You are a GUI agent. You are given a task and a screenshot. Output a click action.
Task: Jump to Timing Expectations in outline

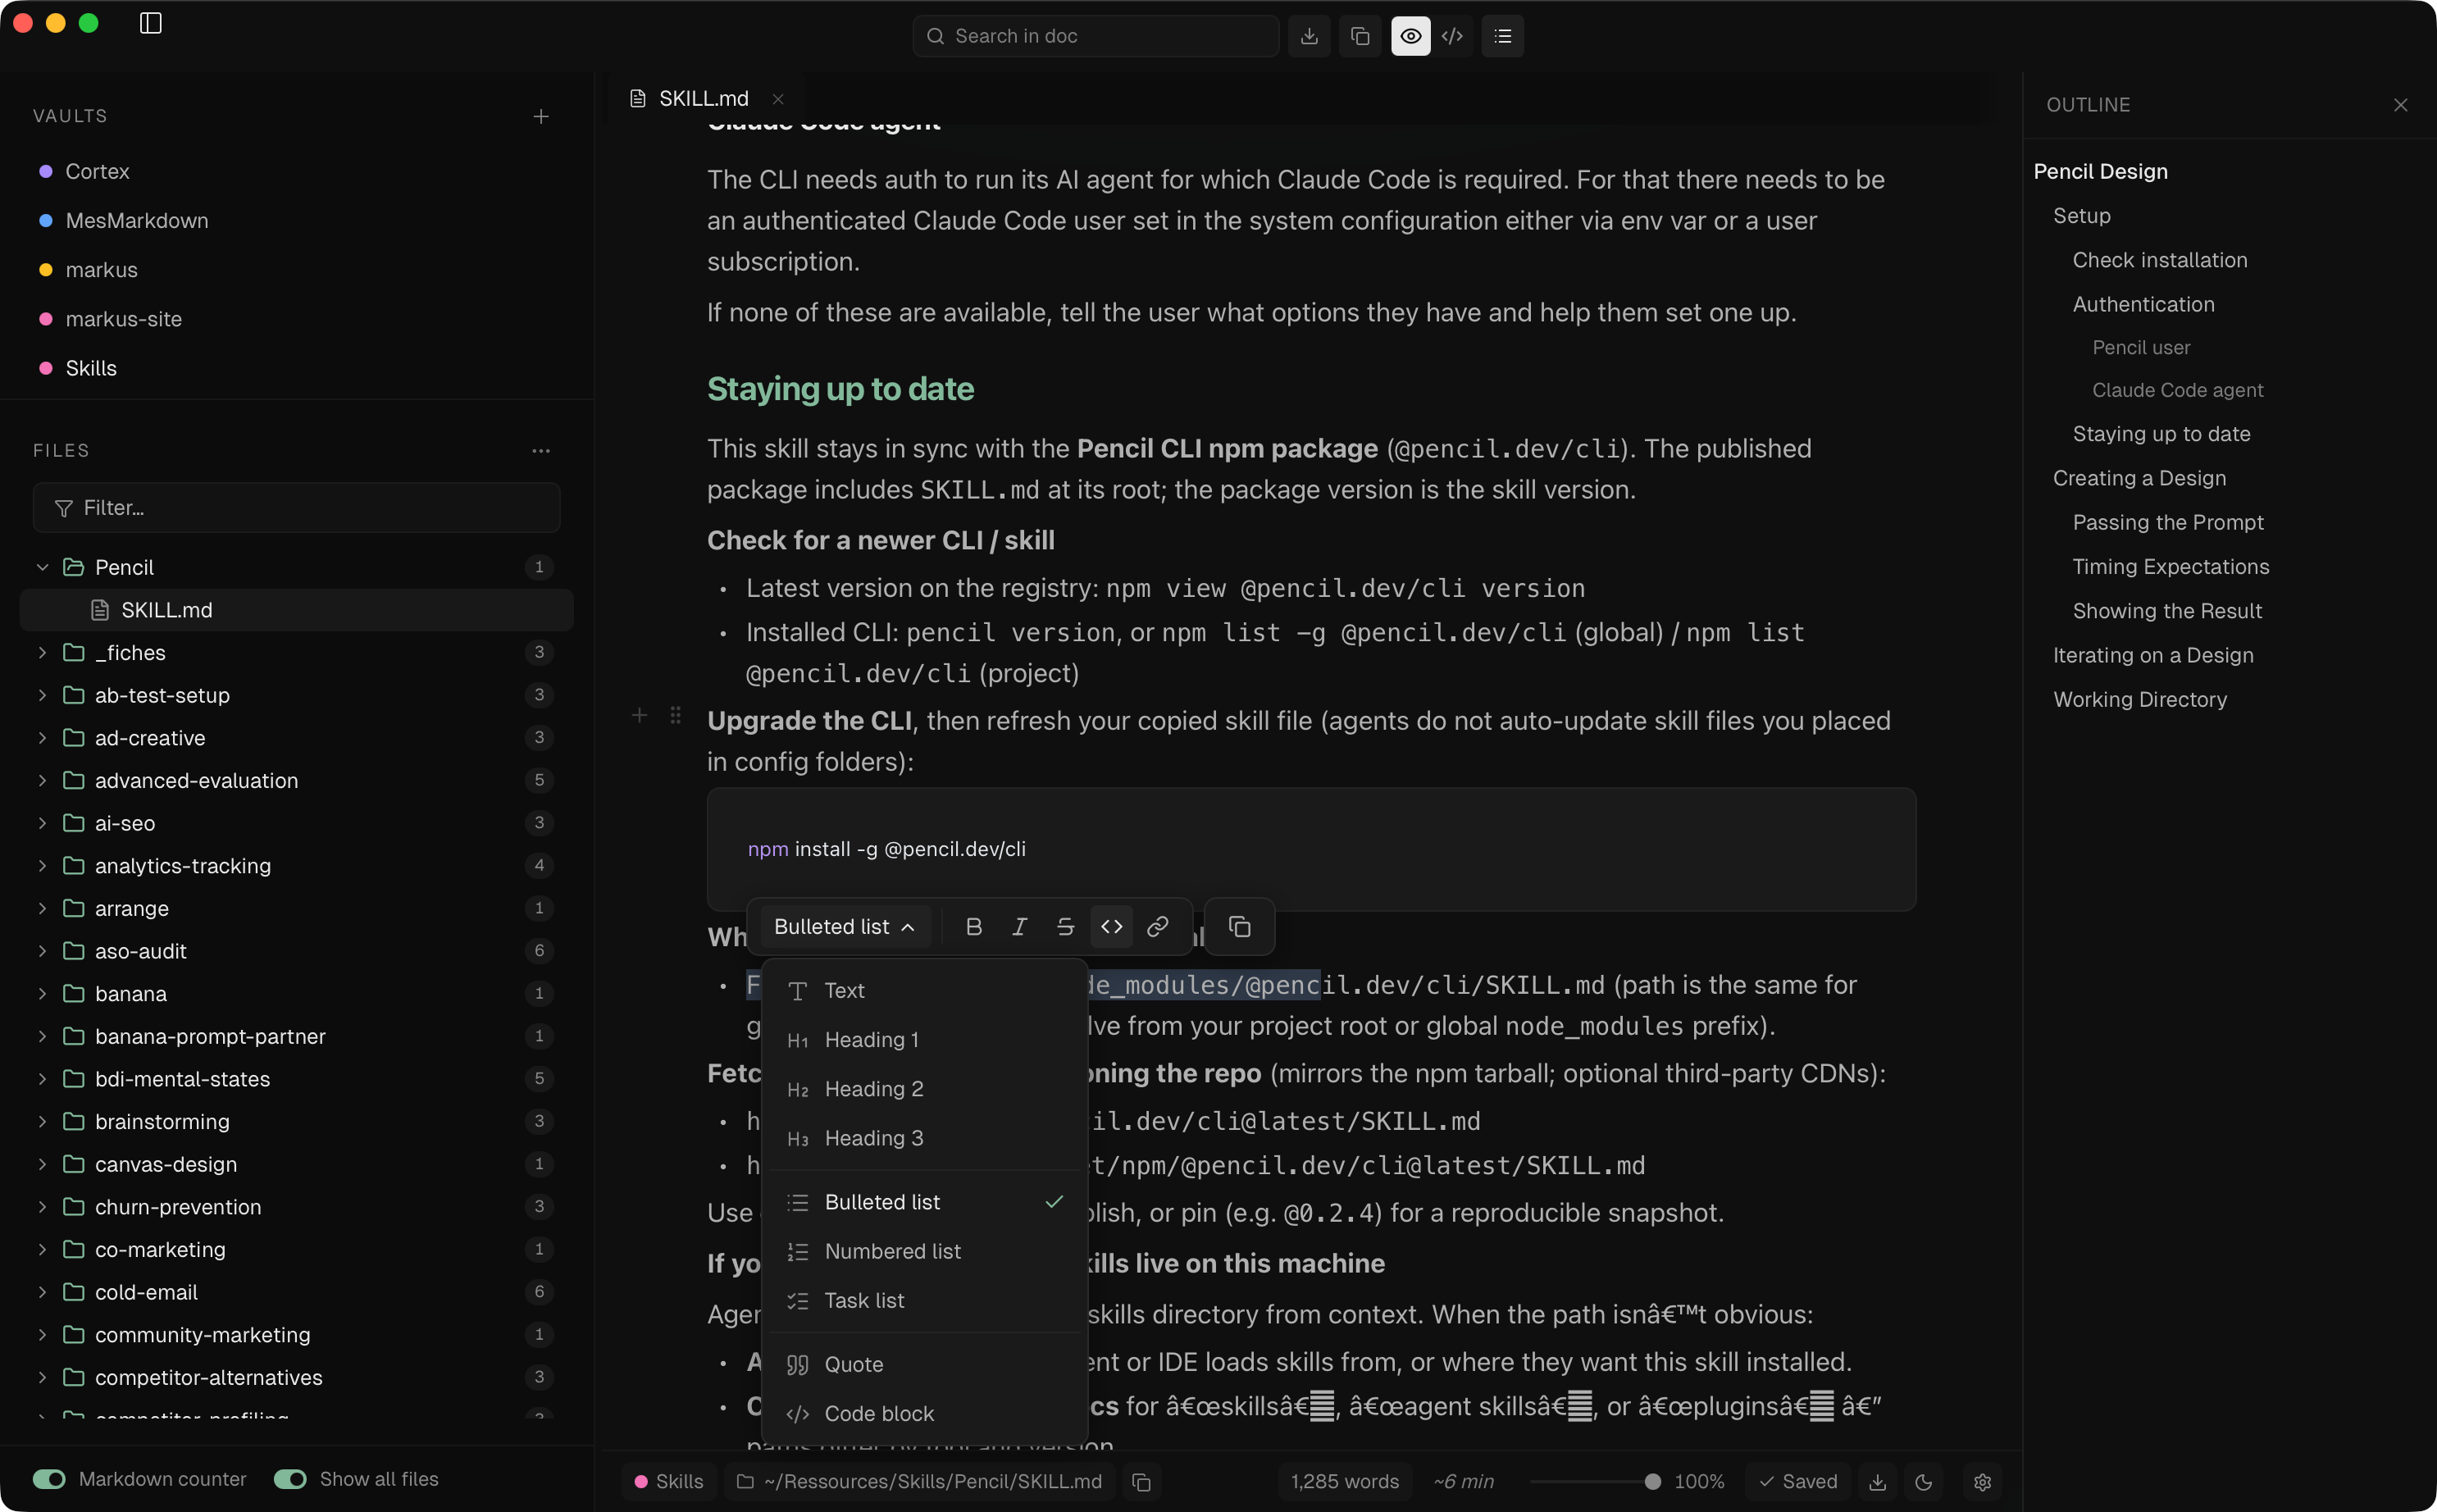pos(2170,566)
